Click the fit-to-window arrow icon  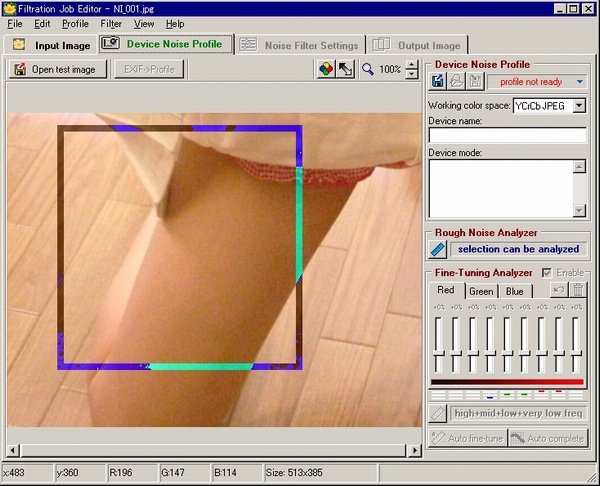pos(346,69)
